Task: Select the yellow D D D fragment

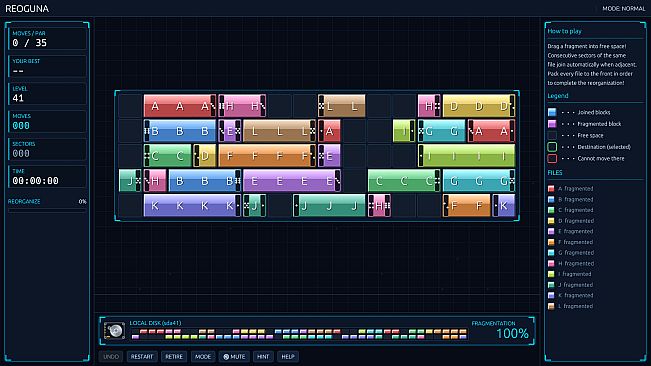Action: coord(479,106)
